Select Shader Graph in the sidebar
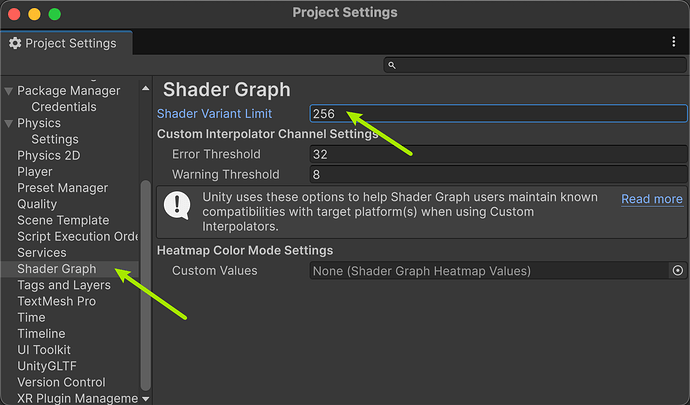 tap(57, 269)
